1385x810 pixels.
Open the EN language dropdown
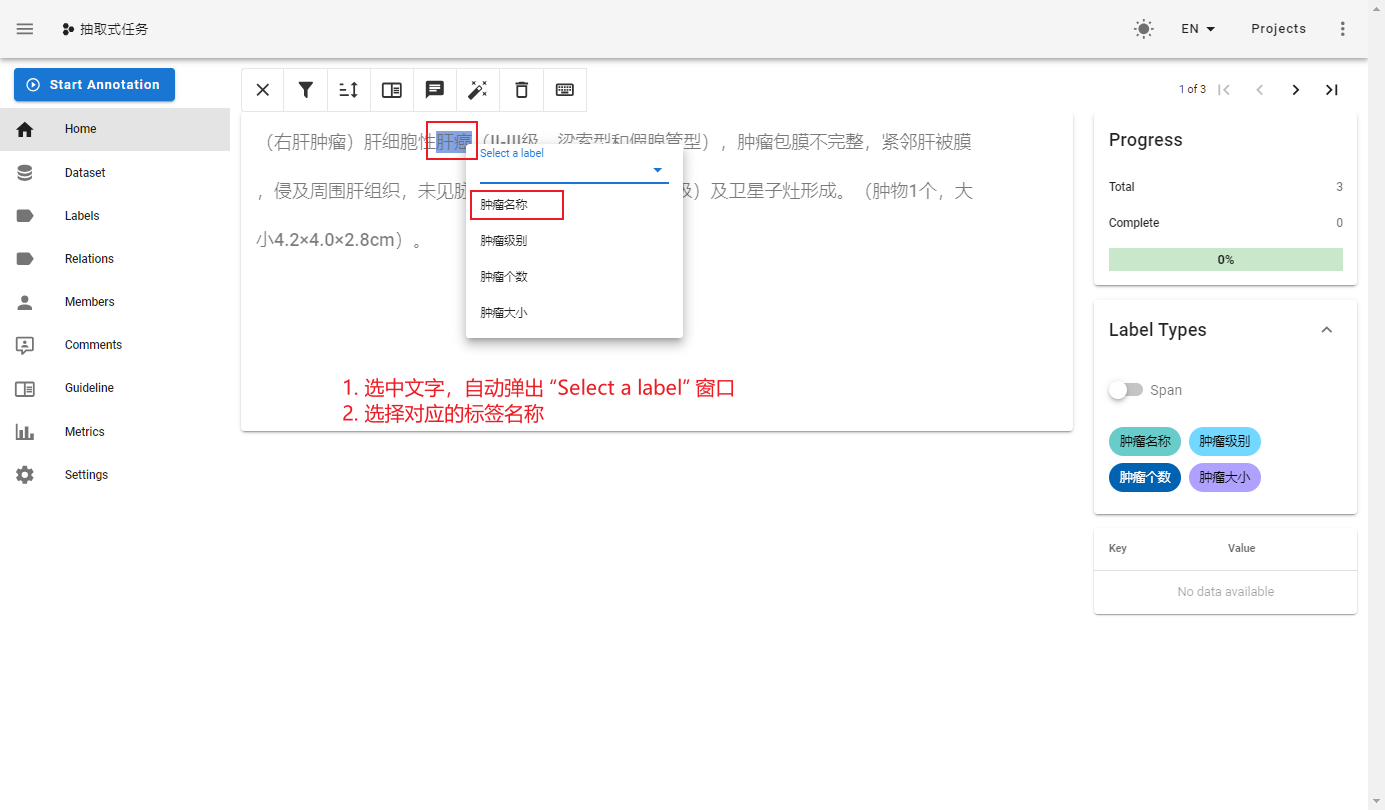click(x=1198, y=29)
